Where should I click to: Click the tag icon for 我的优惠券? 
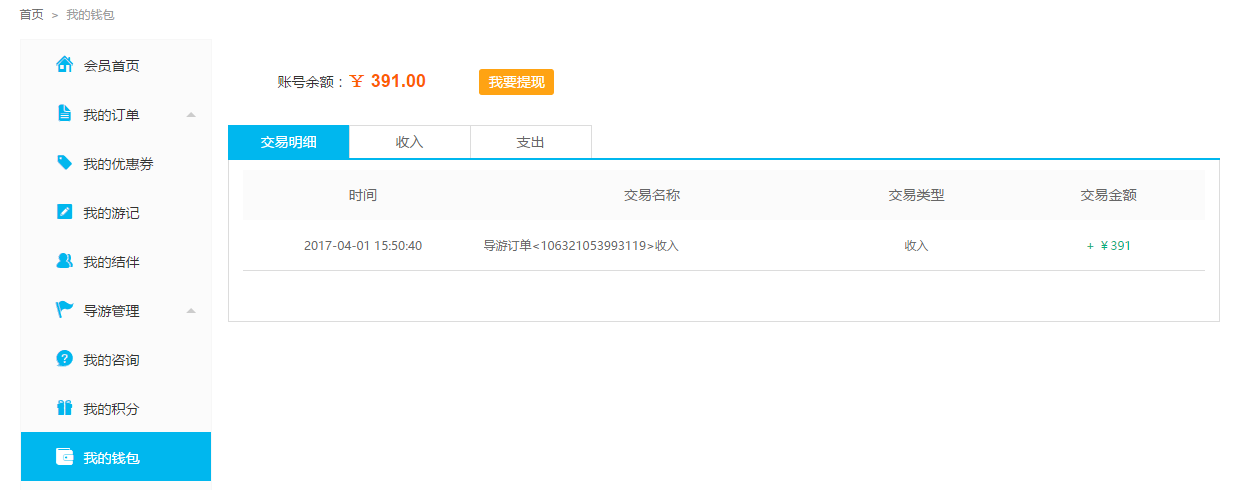(x=64, y=163)
